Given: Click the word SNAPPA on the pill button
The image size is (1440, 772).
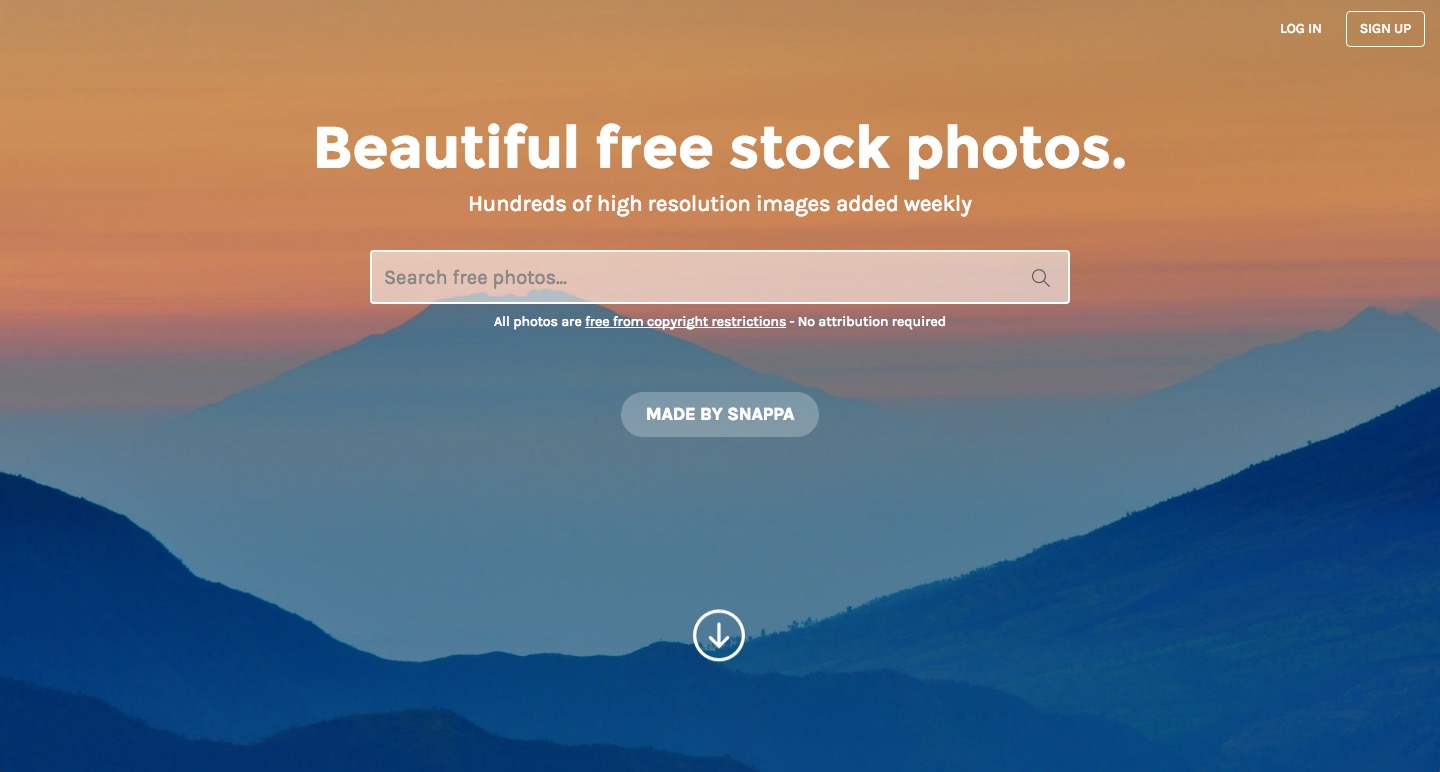Looking at the screenshot, I should click(x=761, y=414).
